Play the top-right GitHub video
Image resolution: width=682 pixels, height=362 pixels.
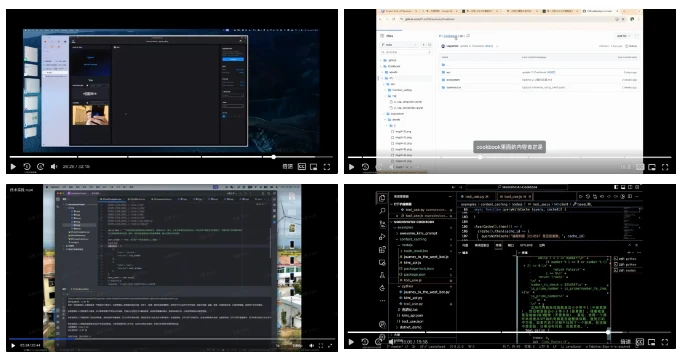pyautogui.click(x=351, y=167)
